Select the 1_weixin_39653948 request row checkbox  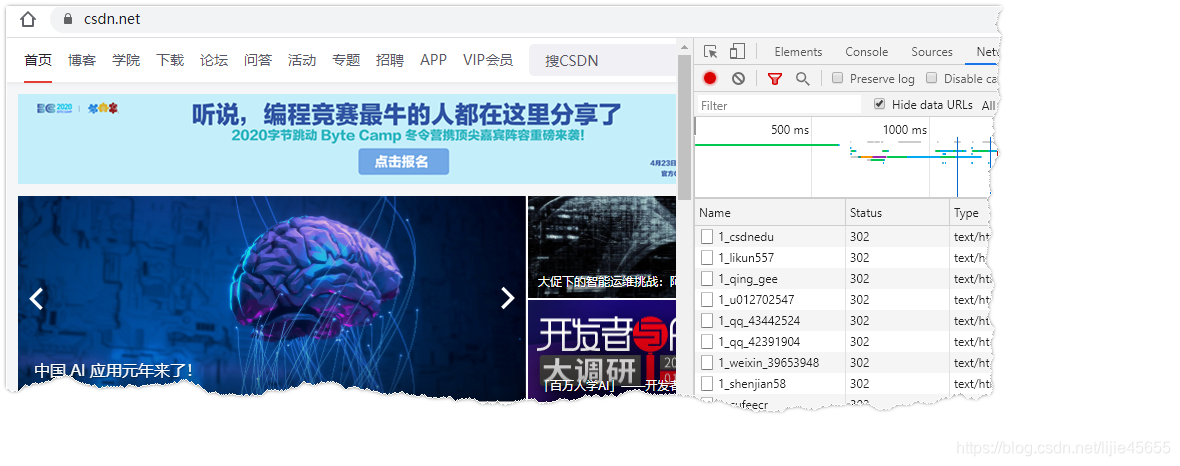(x=707, y=363)
